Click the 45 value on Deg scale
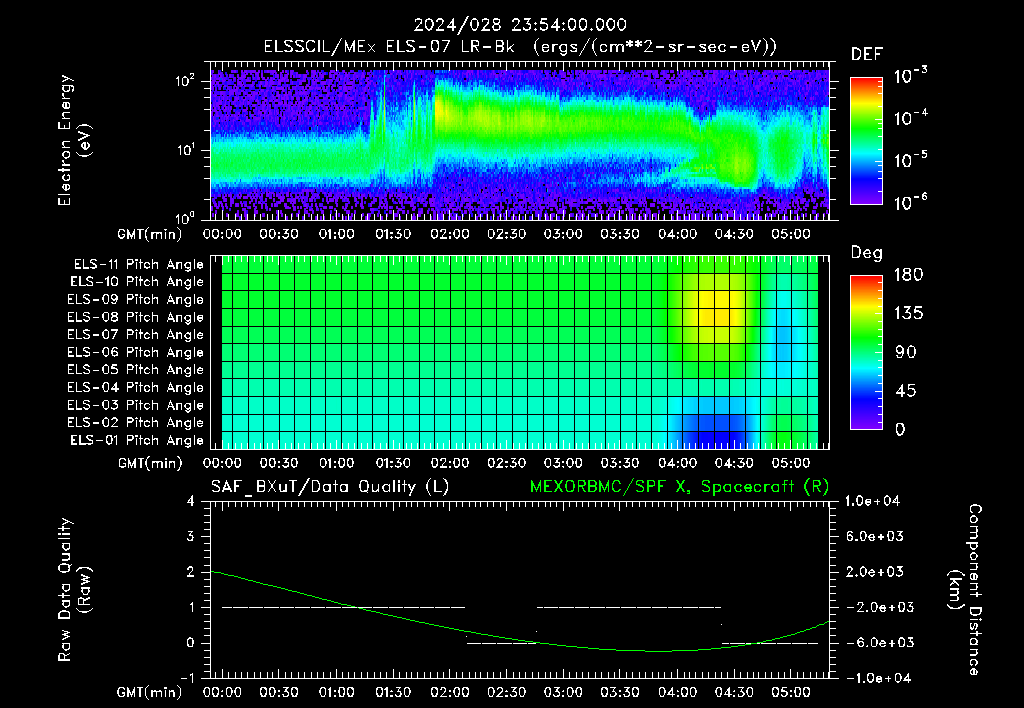Screen dimensions: 1024x708 coord(908,391)
